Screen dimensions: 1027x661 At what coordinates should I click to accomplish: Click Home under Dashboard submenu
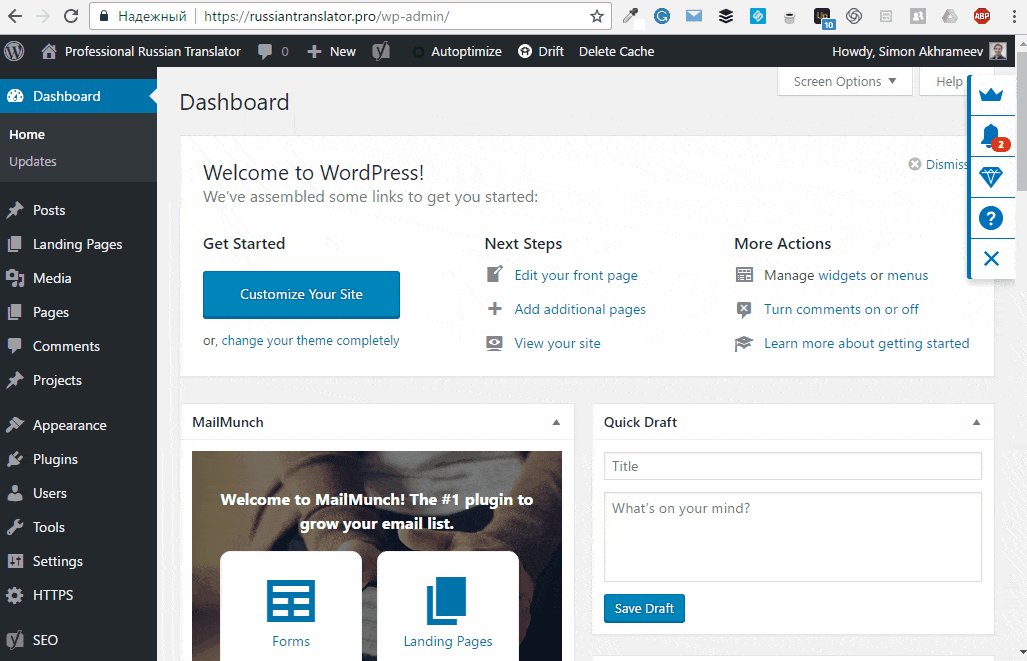point(27,134)
